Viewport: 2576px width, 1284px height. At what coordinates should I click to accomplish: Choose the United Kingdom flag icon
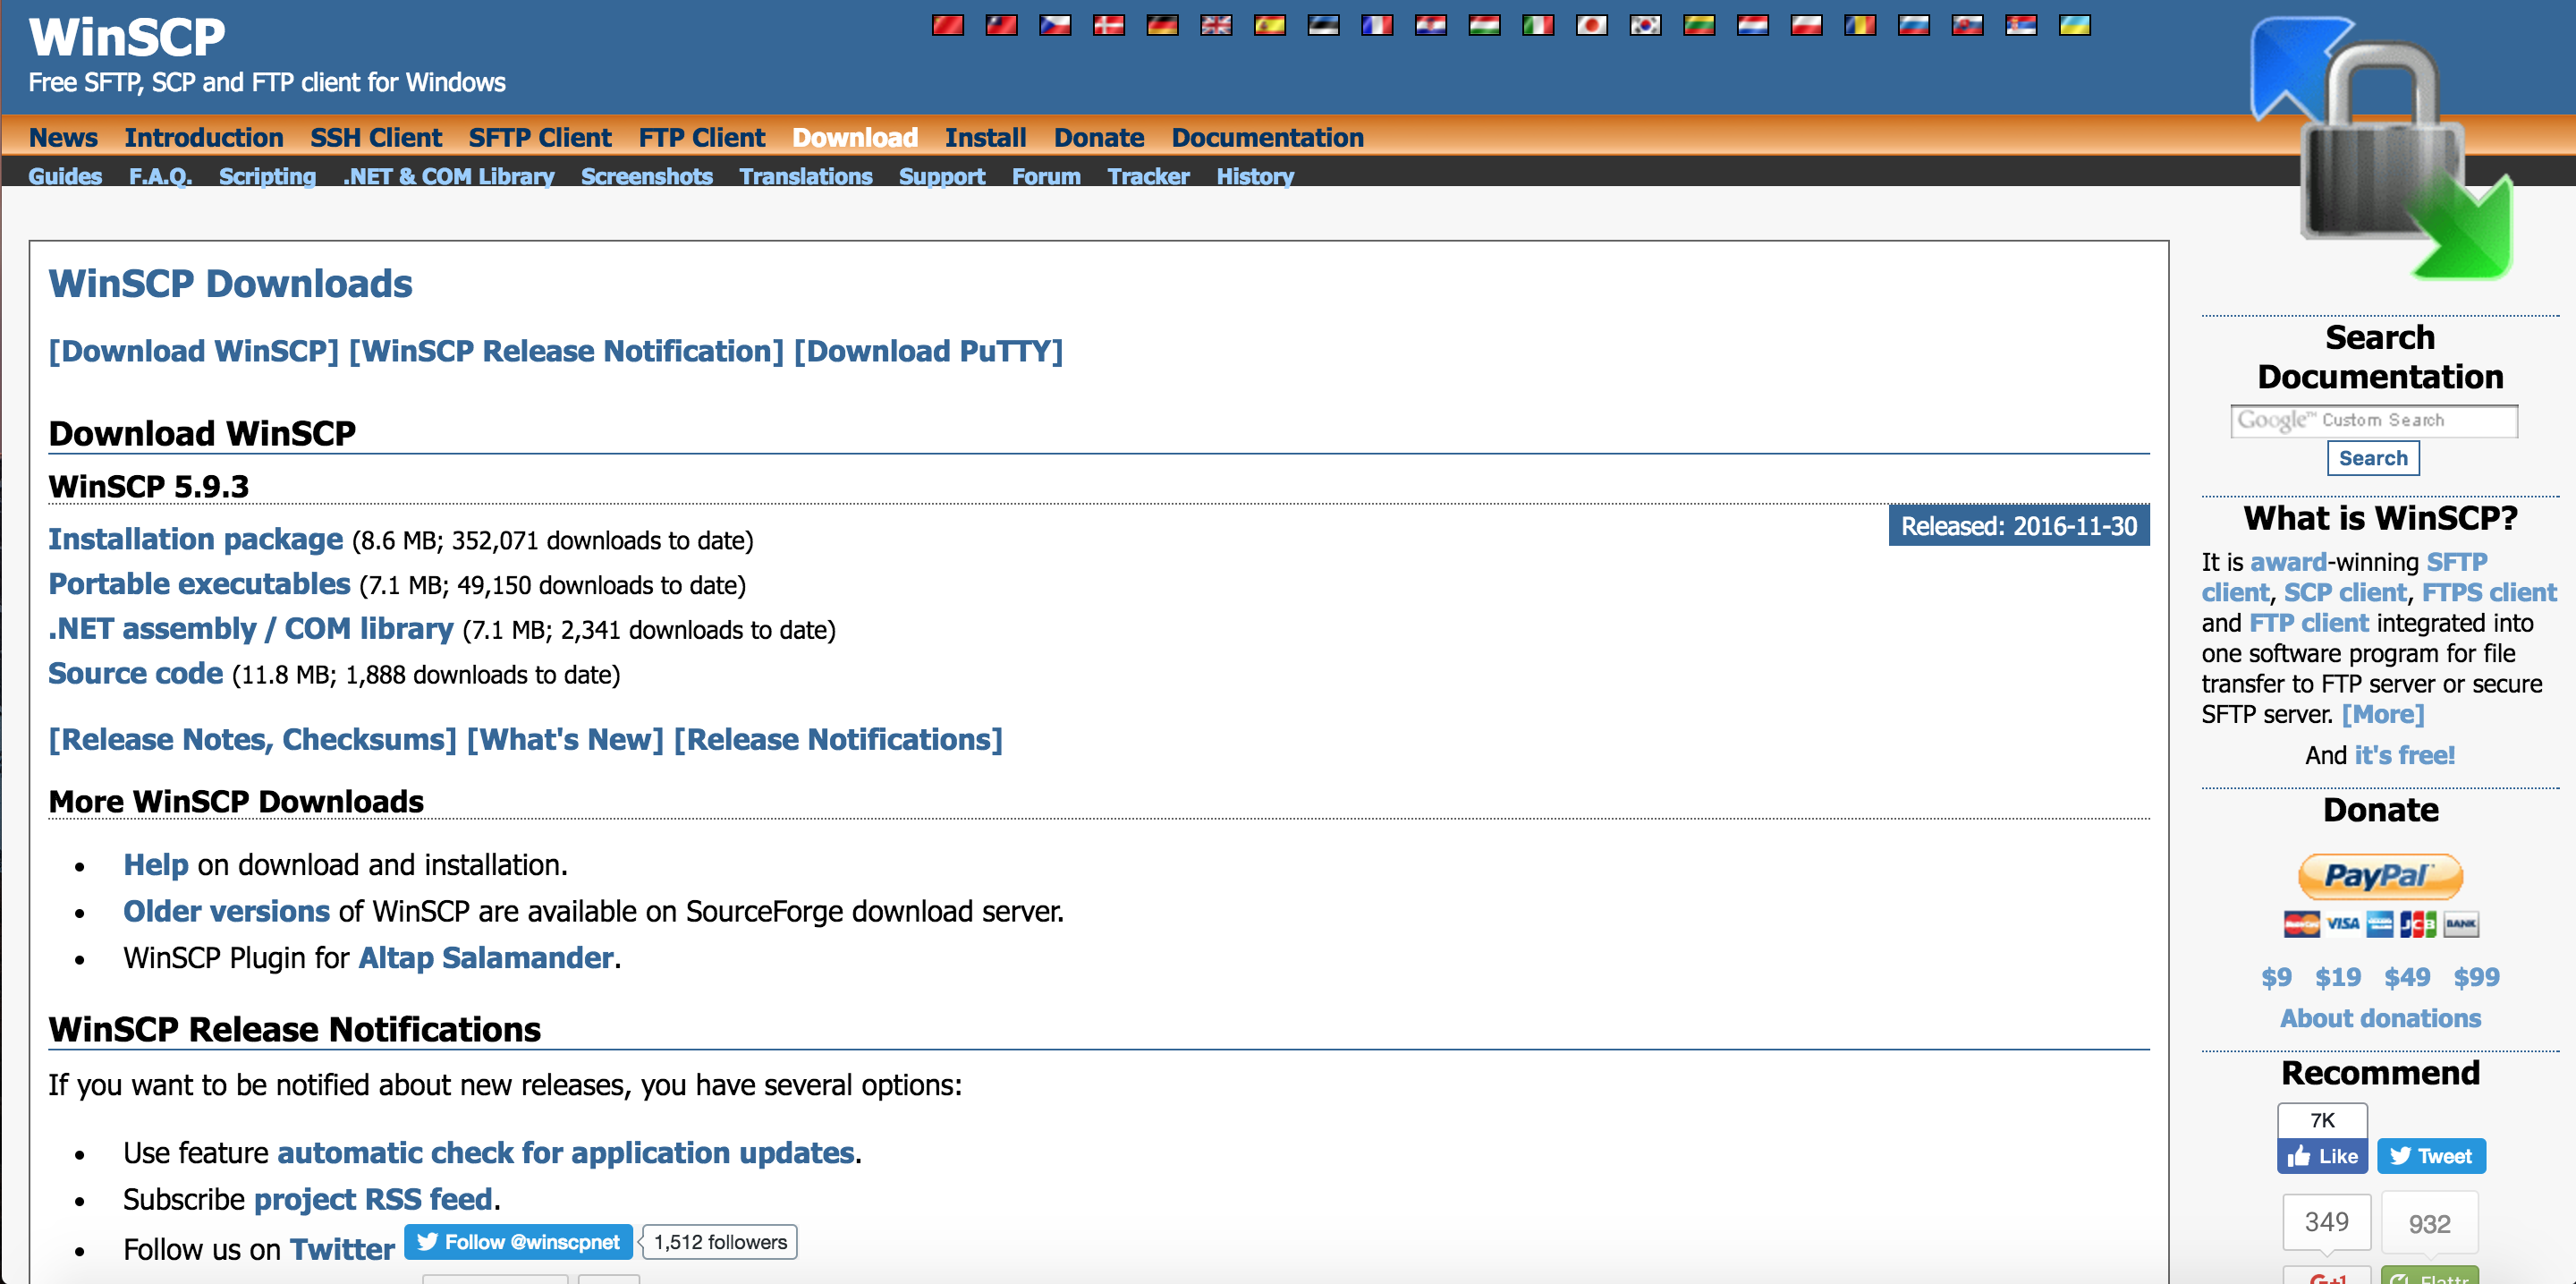[x=1216, y=25]
